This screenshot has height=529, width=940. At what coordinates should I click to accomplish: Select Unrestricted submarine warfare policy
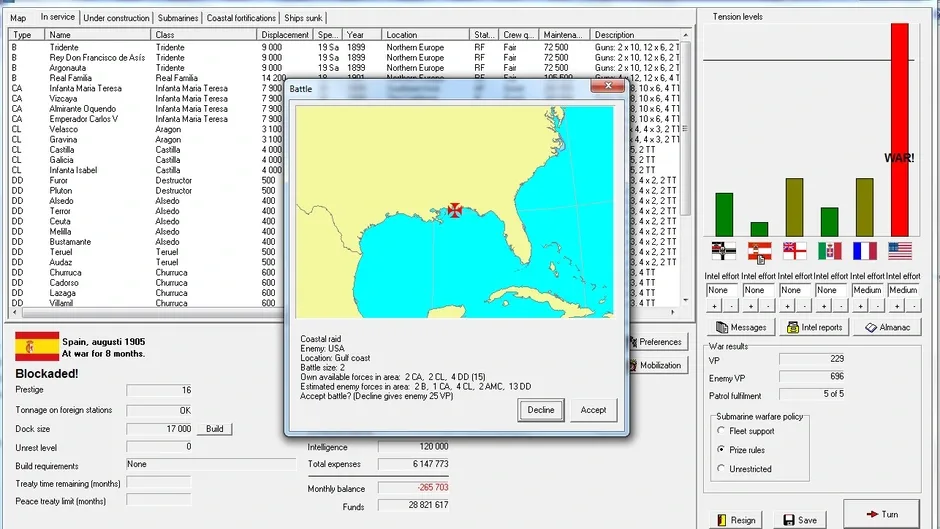[x=721, y=468]
